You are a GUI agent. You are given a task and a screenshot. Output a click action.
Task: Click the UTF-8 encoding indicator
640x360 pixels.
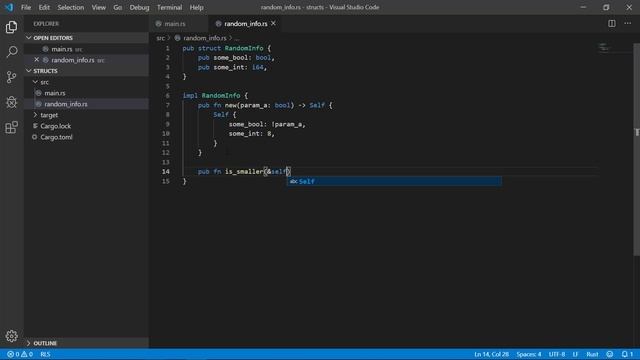click(557, 354)
